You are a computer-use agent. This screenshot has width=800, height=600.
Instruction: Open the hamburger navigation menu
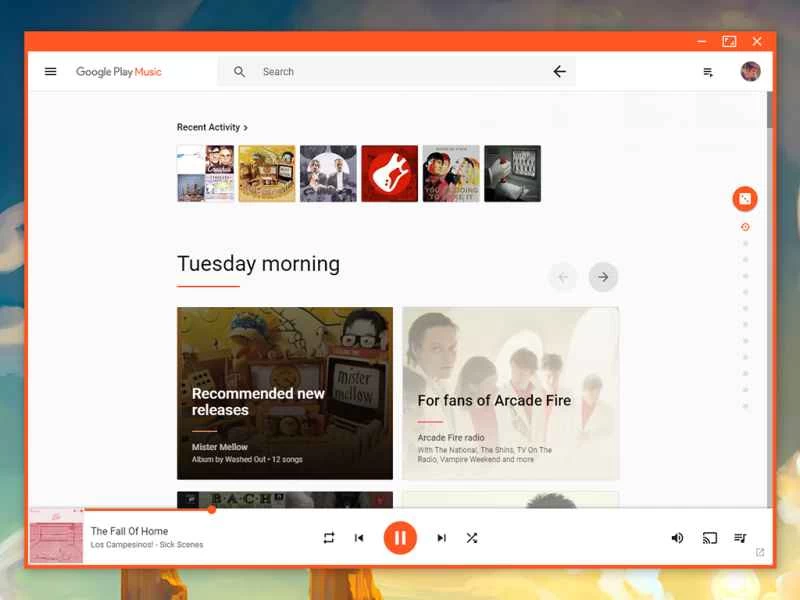pos(51,72)
